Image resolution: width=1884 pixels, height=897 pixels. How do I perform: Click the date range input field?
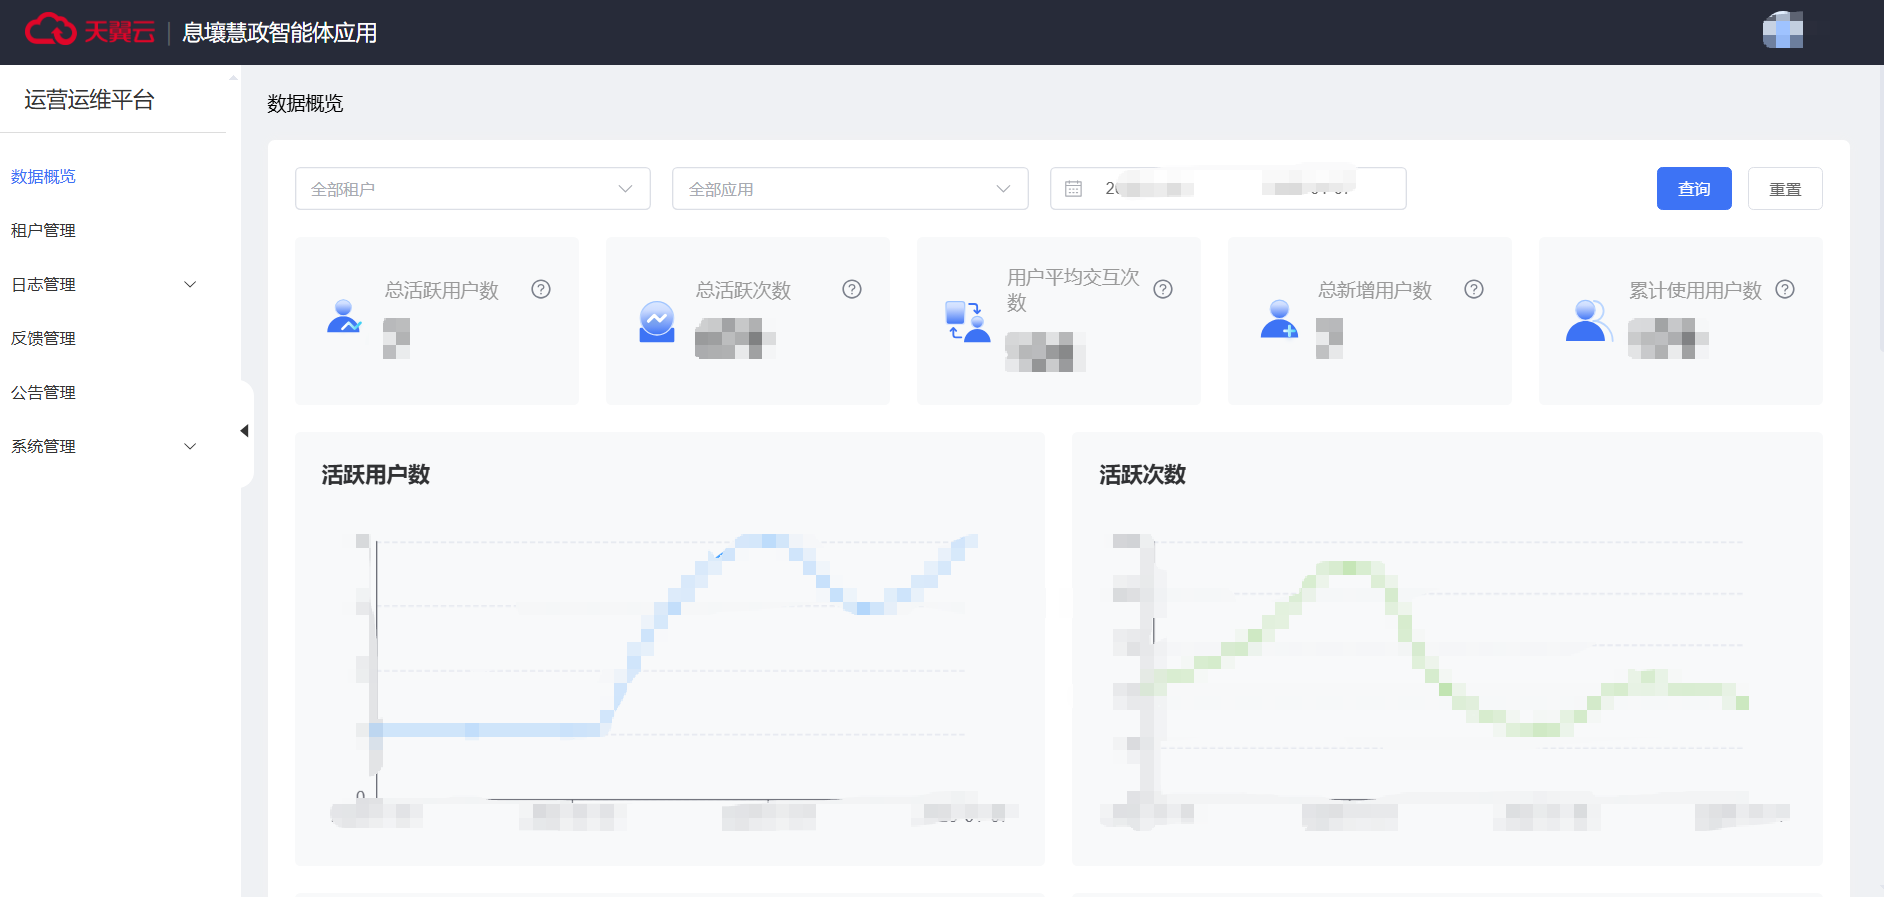click(1240, 189)
